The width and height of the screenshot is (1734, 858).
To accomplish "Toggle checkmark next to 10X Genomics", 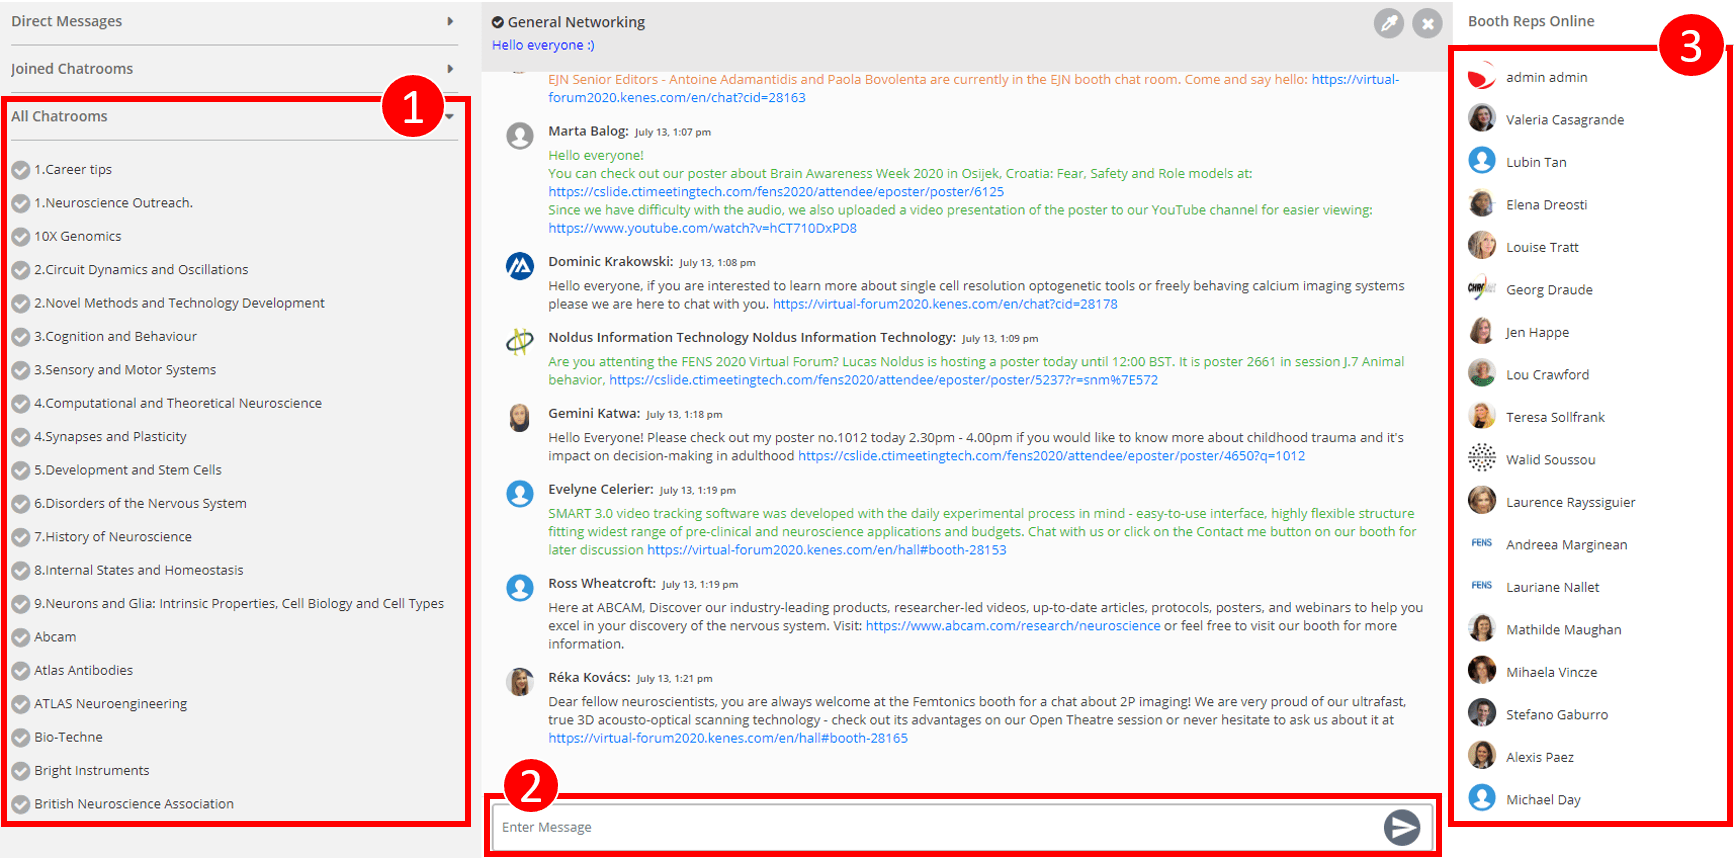I will tap(20, 237).
